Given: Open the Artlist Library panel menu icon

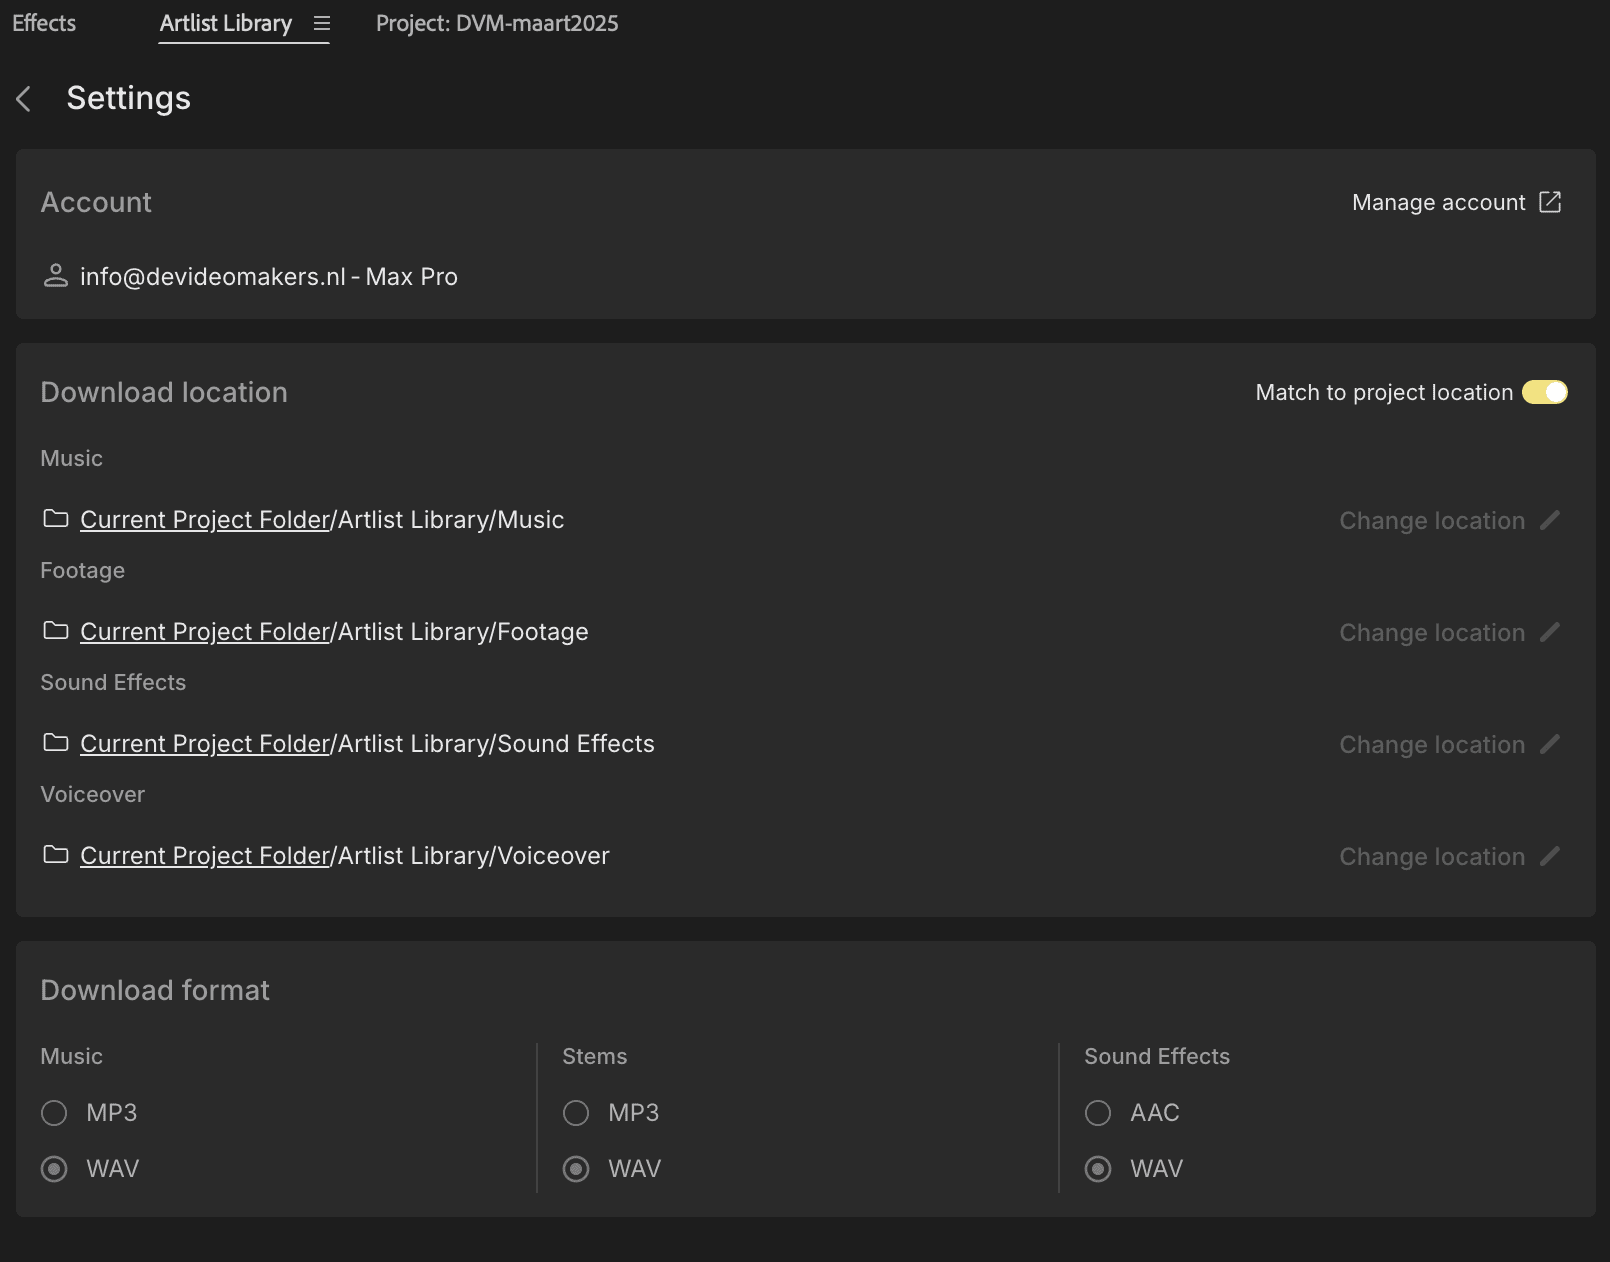Looking at the screenshot, I should point(321,23).
